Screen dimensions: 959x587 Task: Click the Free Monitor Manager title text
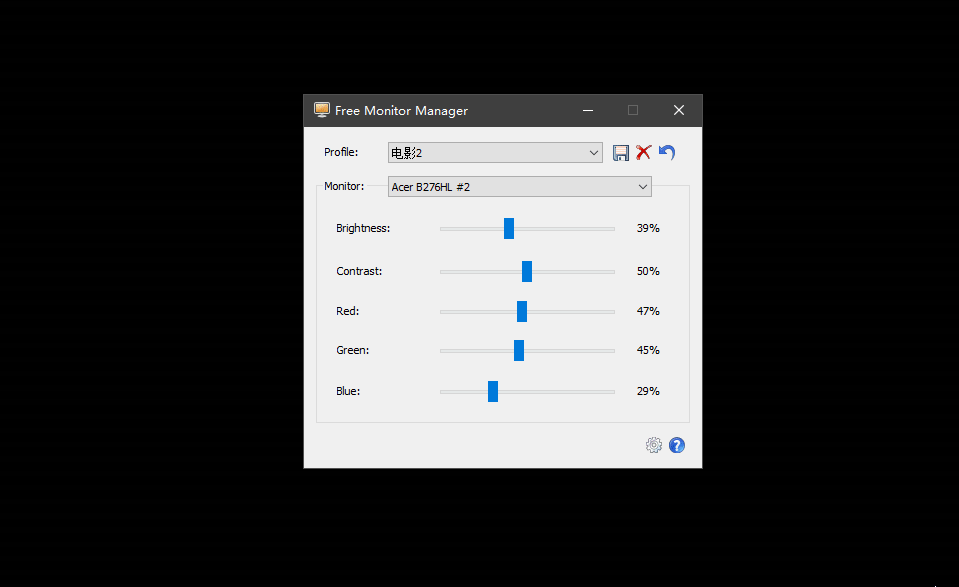click(402, 110)
